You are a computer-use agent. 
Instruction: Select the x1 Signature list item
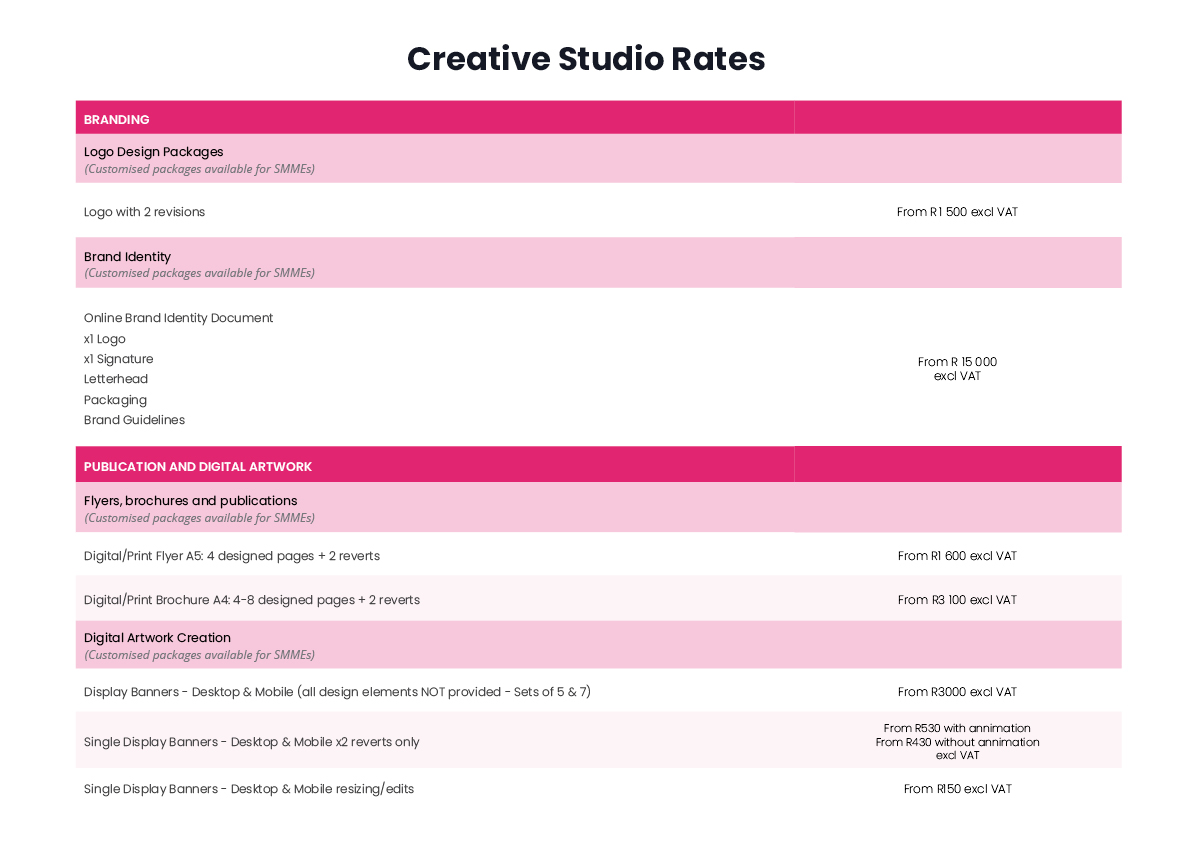[119, 359]
